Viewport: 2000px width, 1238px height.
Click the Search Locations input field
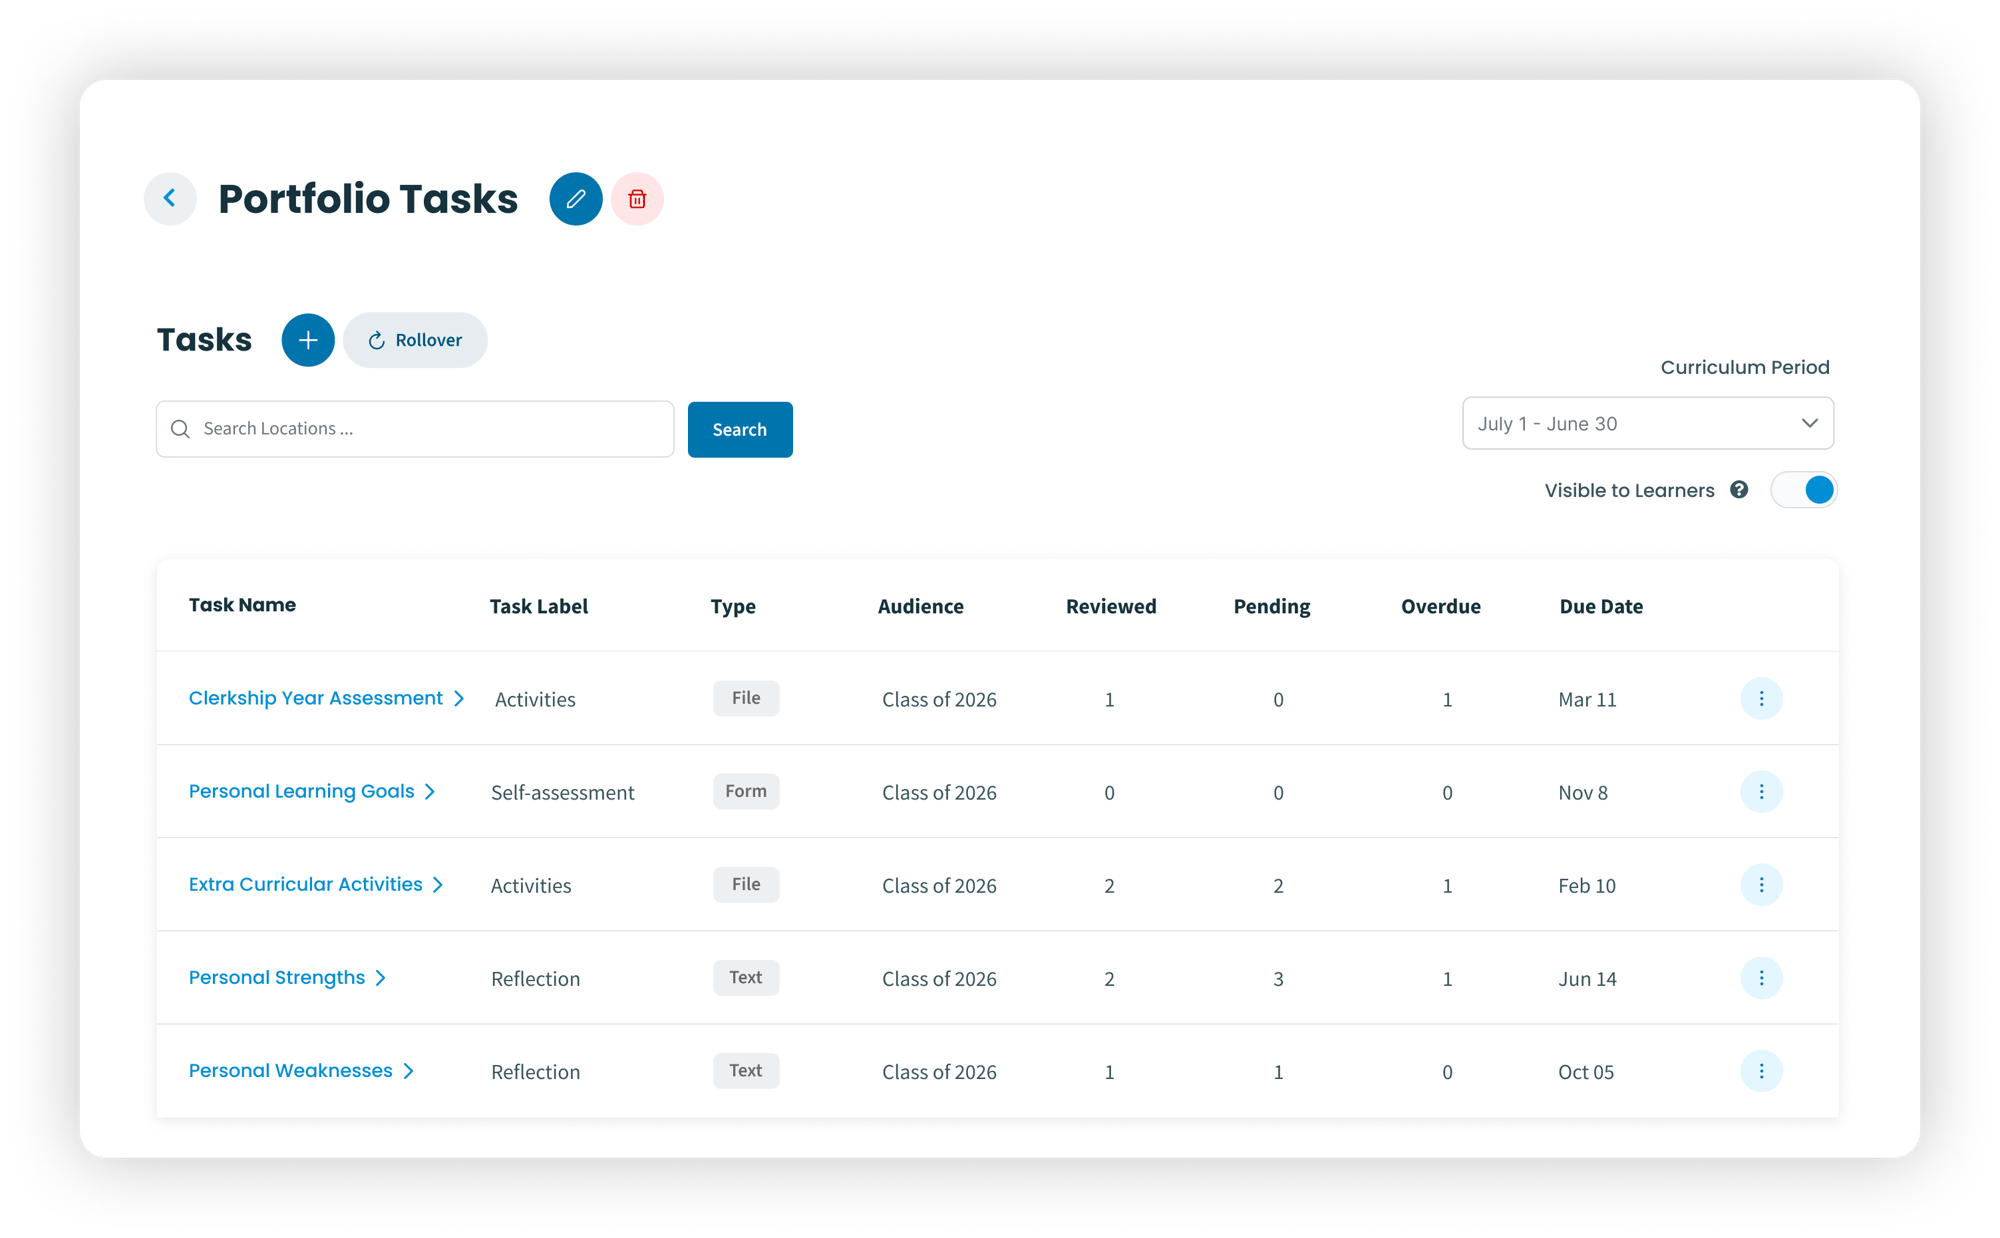414,427
